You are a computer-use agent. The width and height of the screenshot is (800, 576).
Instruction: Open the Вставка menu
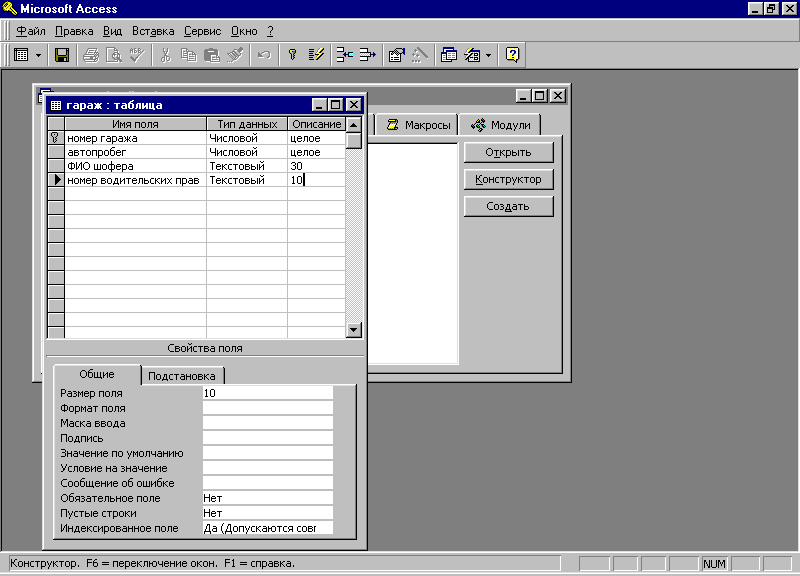(x=153, y=31)
